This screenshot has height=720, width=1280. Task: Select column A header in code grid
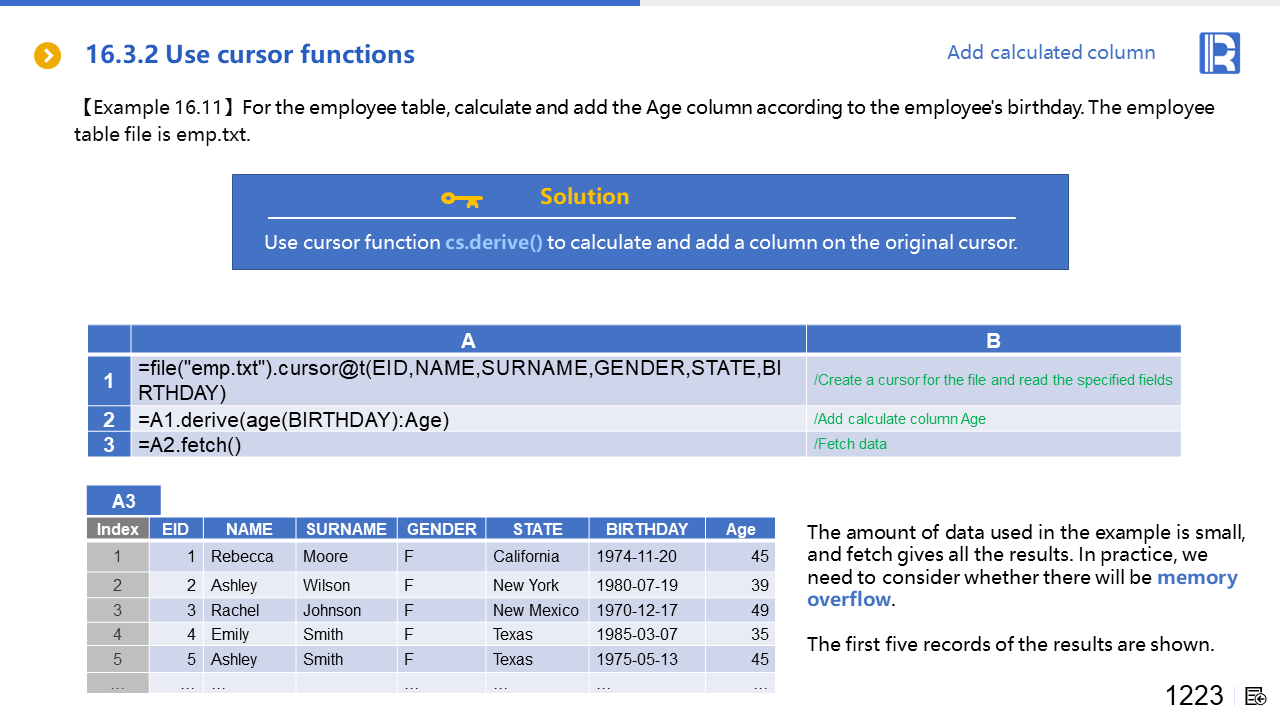468,340
